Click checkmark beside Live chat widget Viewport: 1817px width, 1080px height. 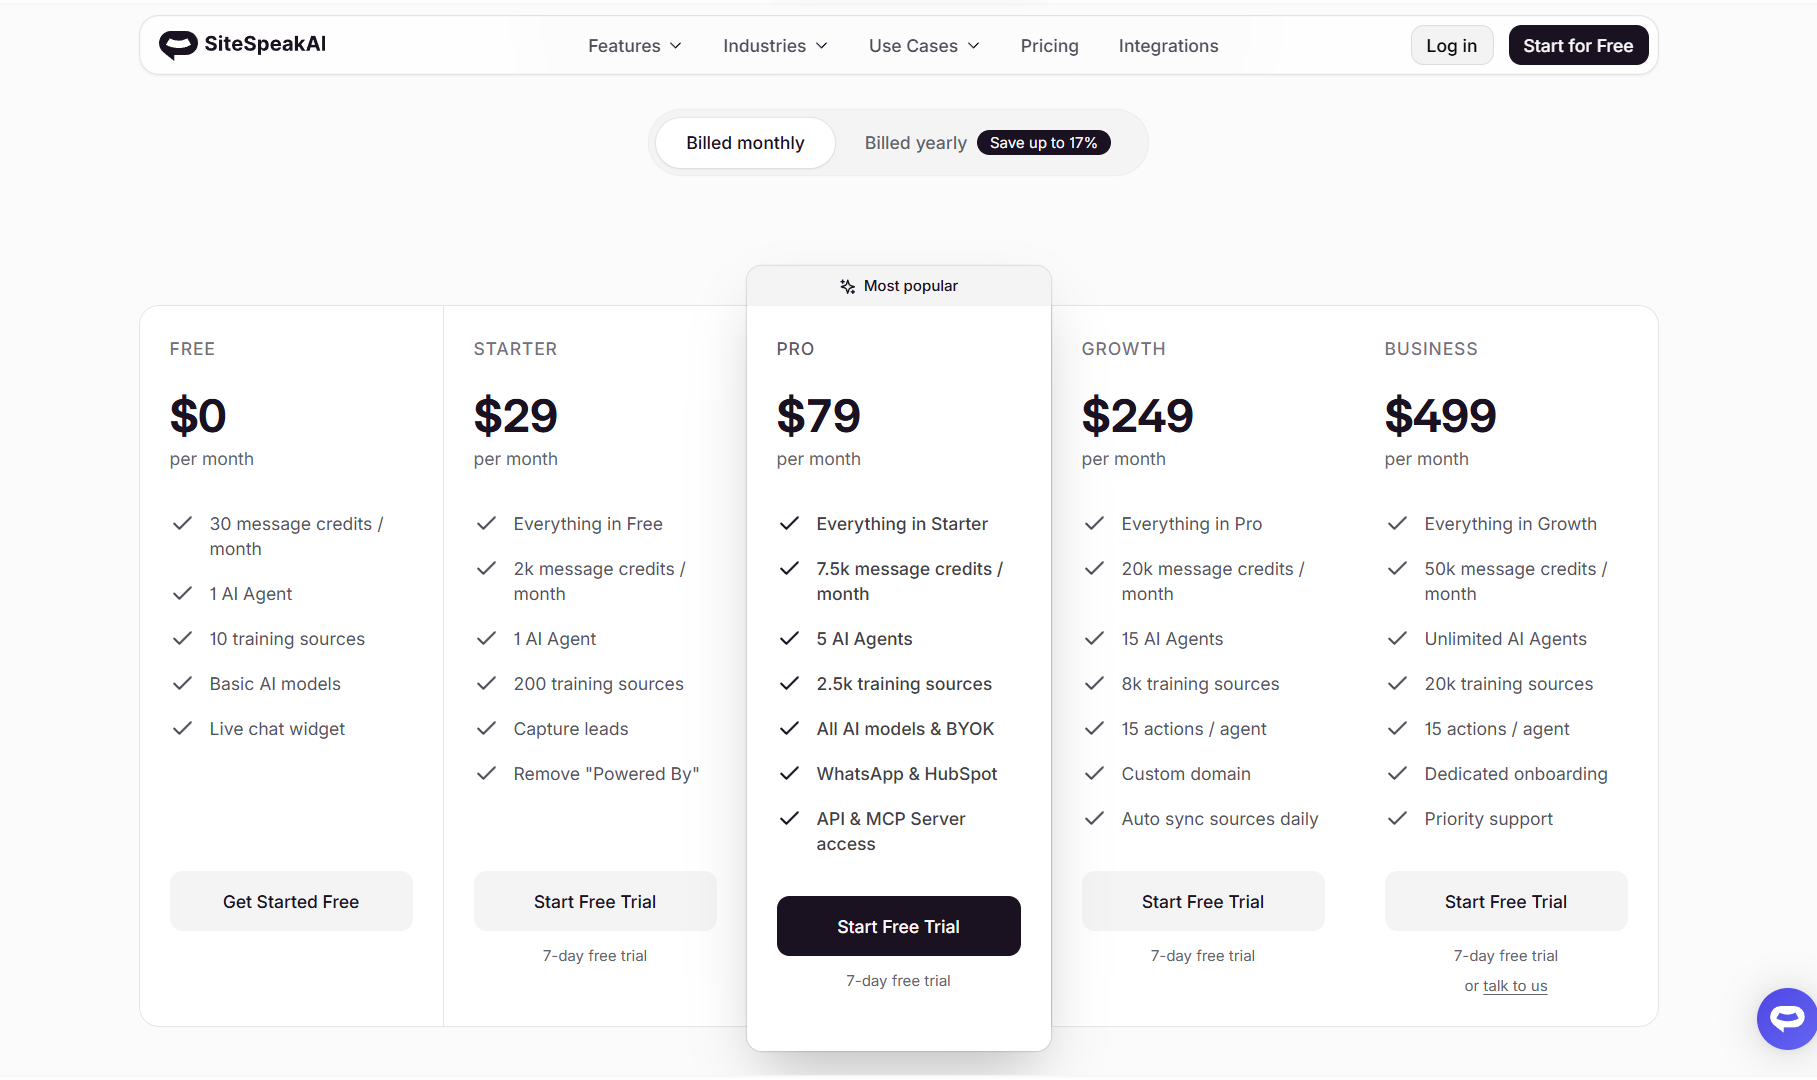pyautogui.click(x=182, y=729)
